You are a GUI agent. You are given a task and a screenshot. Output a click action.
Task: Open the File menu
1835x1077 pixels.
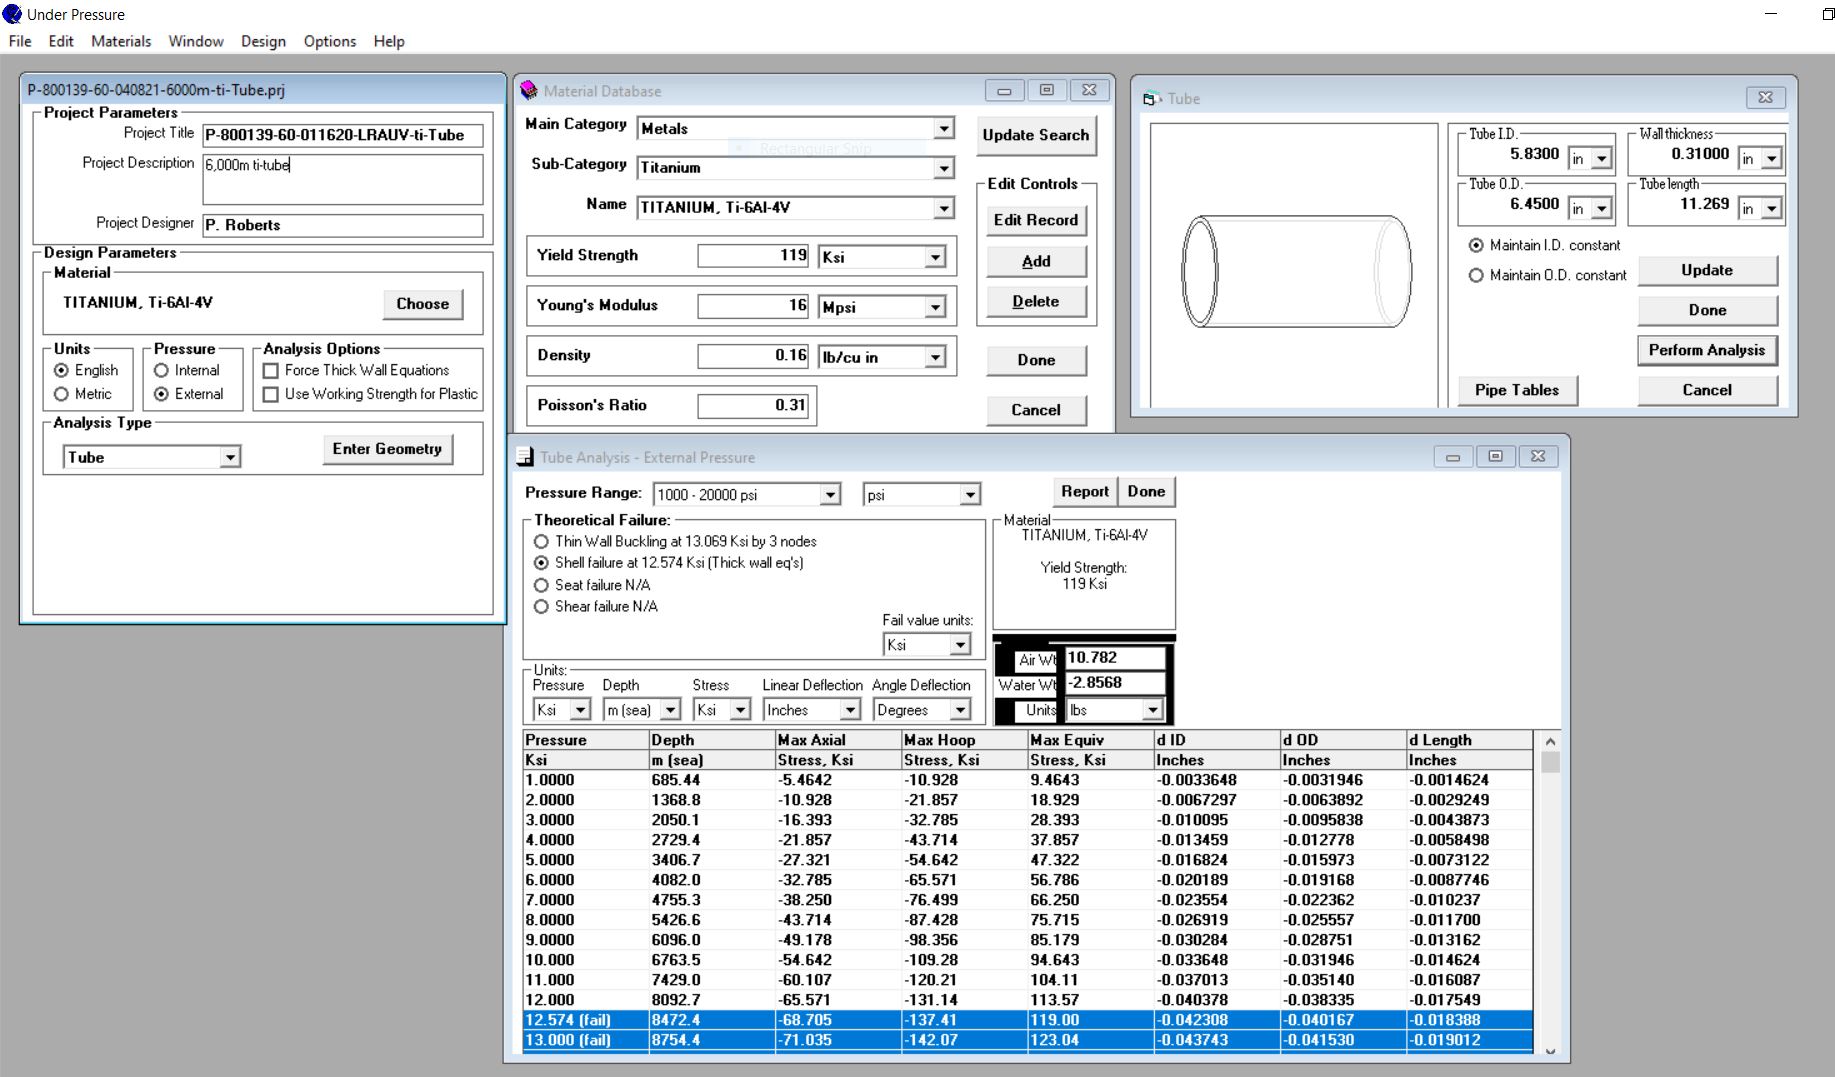20,41
